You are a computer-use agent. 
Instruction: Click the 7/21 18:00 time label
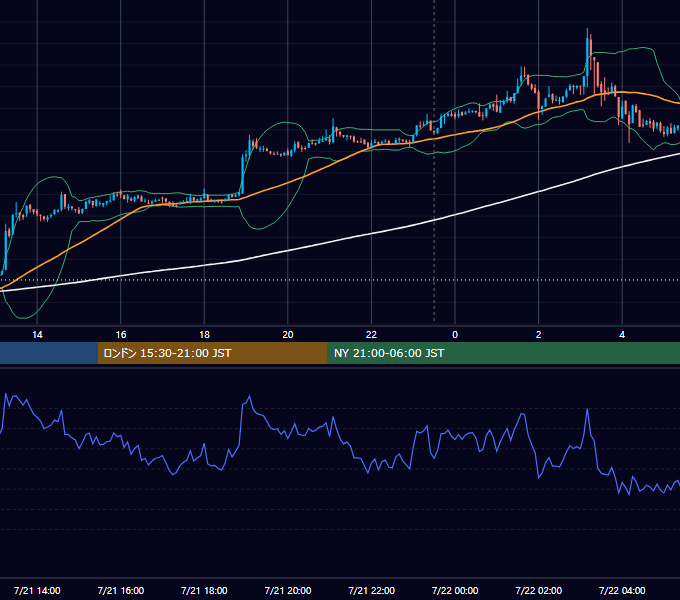tap(204, 590)
